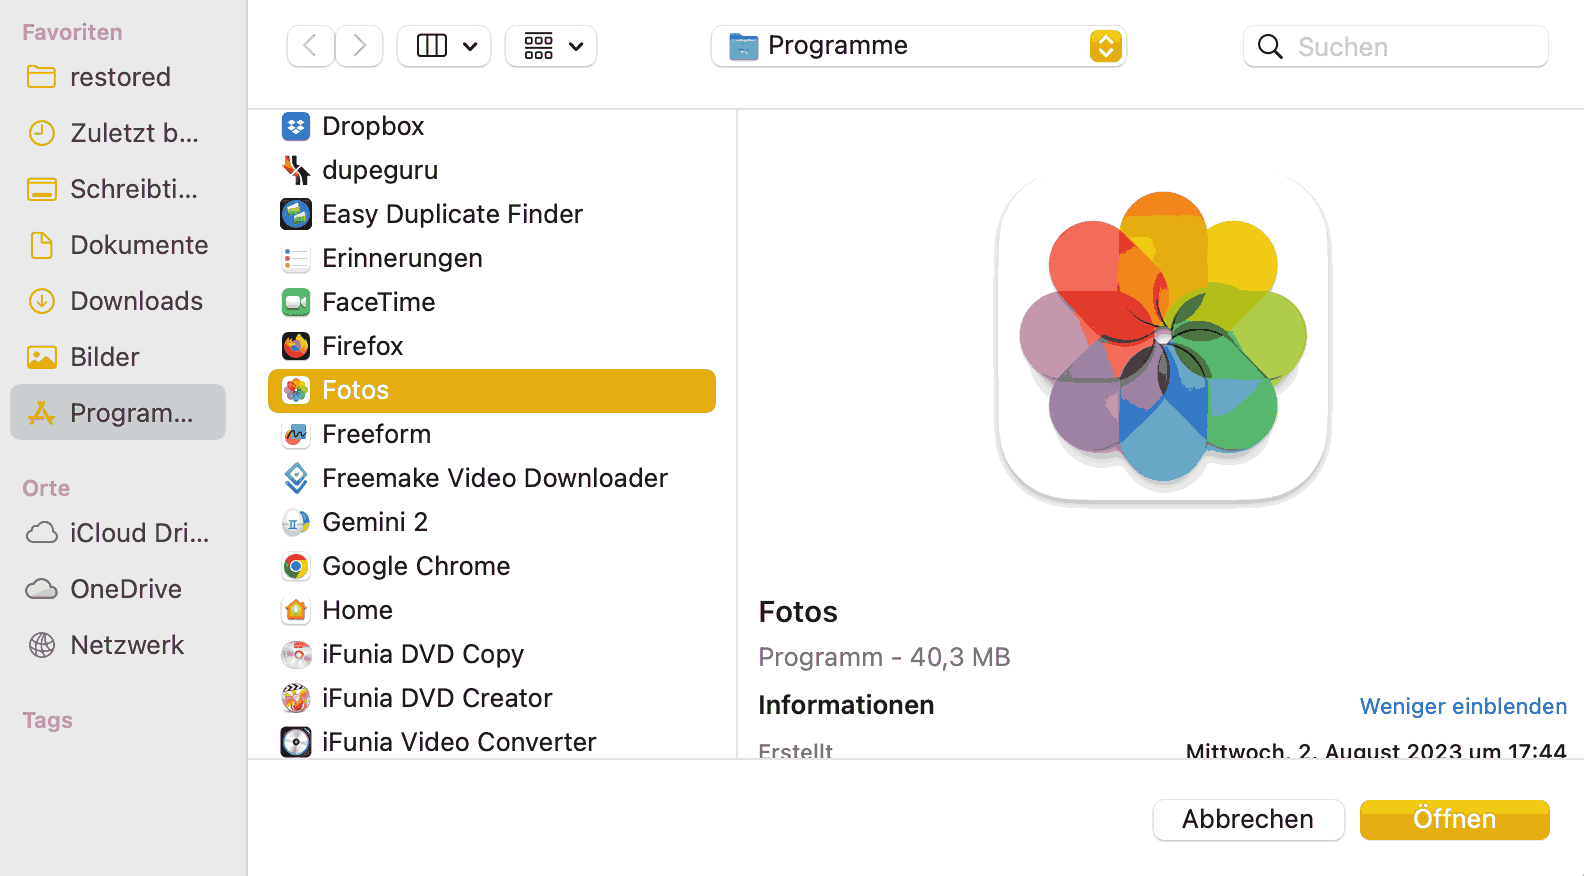Select iFunia DVD Copy name

pos(423,654)
